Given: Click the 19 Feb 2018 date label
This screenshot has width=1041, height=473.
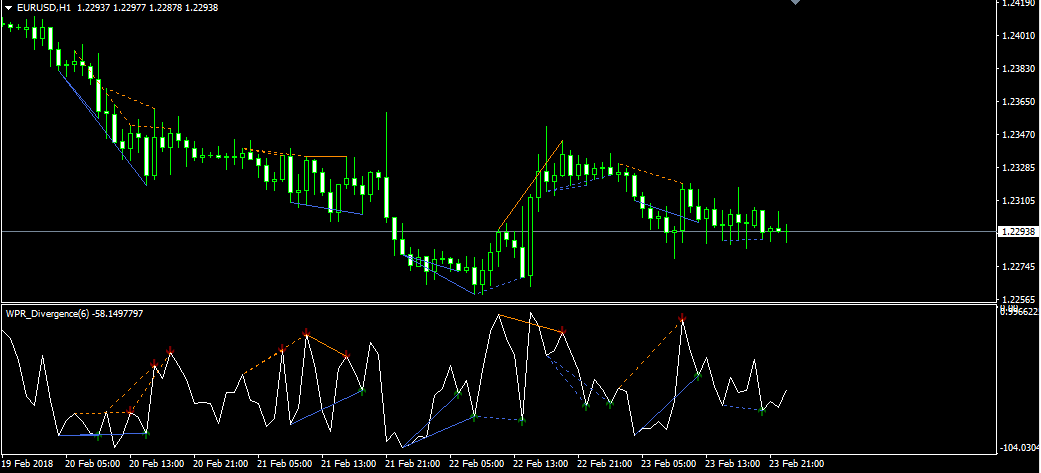Looking at the screenshot, I should [30, 464].
